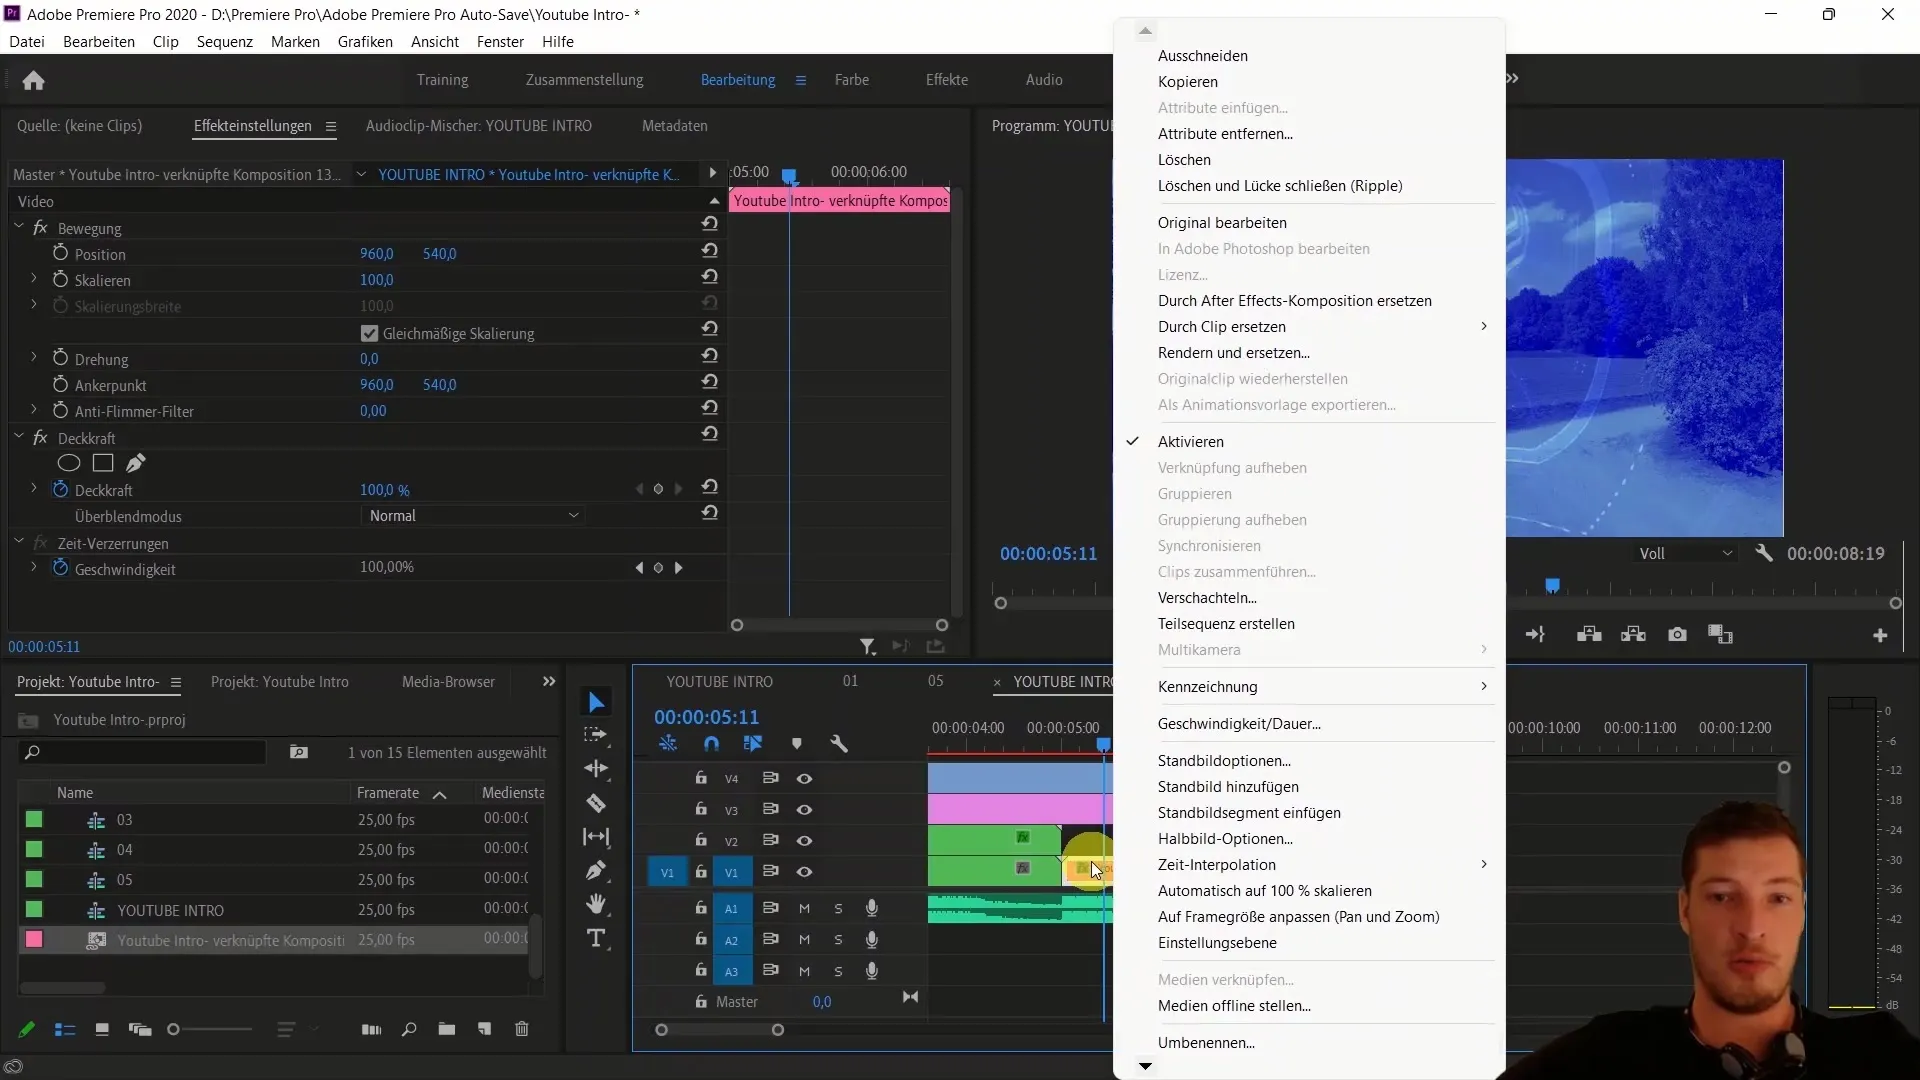Solo audio track A2
Viewport: 1920px width, 1080px height.
pos(838,941)
